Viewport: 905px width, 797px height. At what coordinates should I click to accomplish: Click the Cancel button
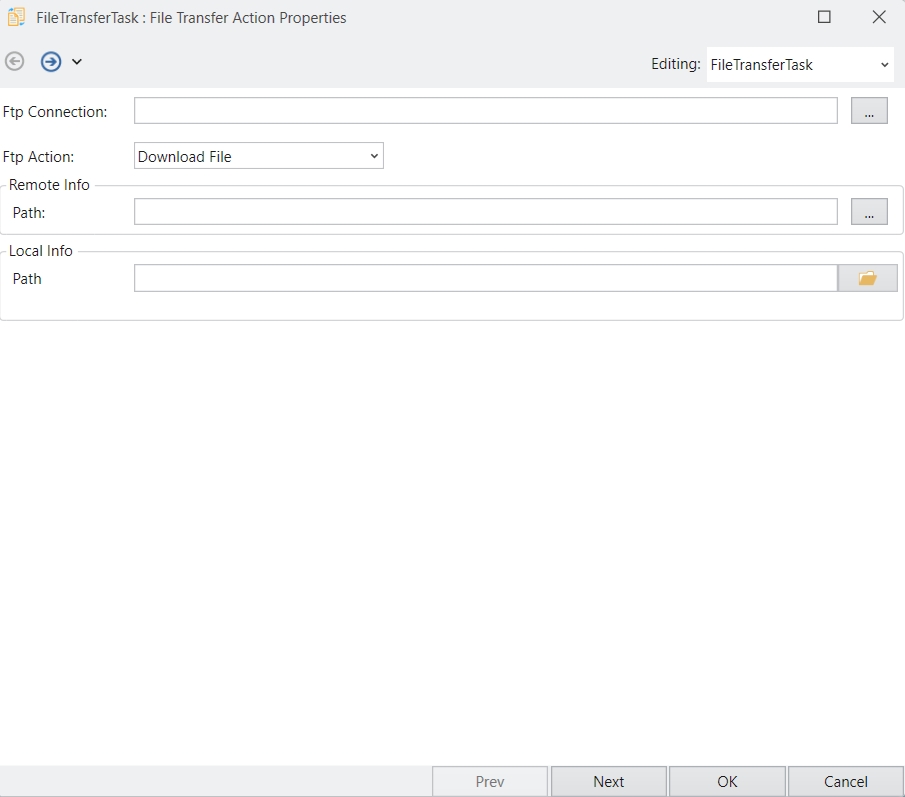[x=845, y=782]
